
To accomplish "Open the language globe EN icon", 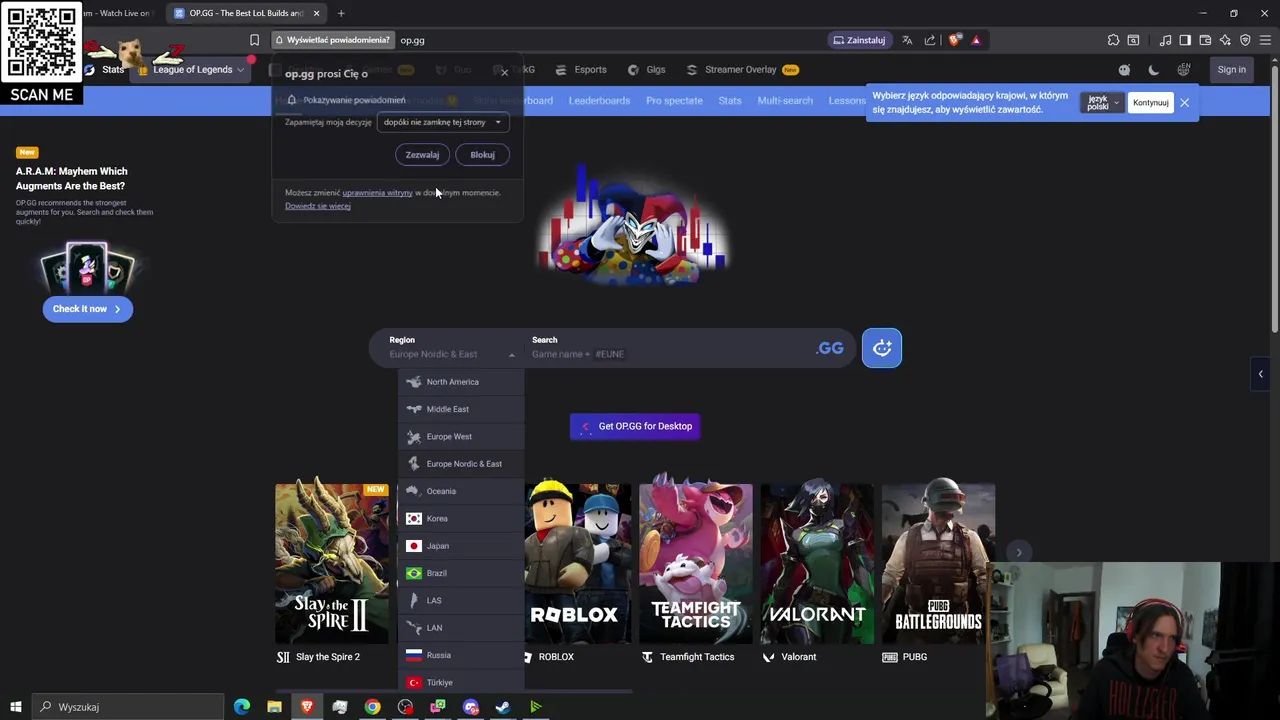I will point(1184,70).
